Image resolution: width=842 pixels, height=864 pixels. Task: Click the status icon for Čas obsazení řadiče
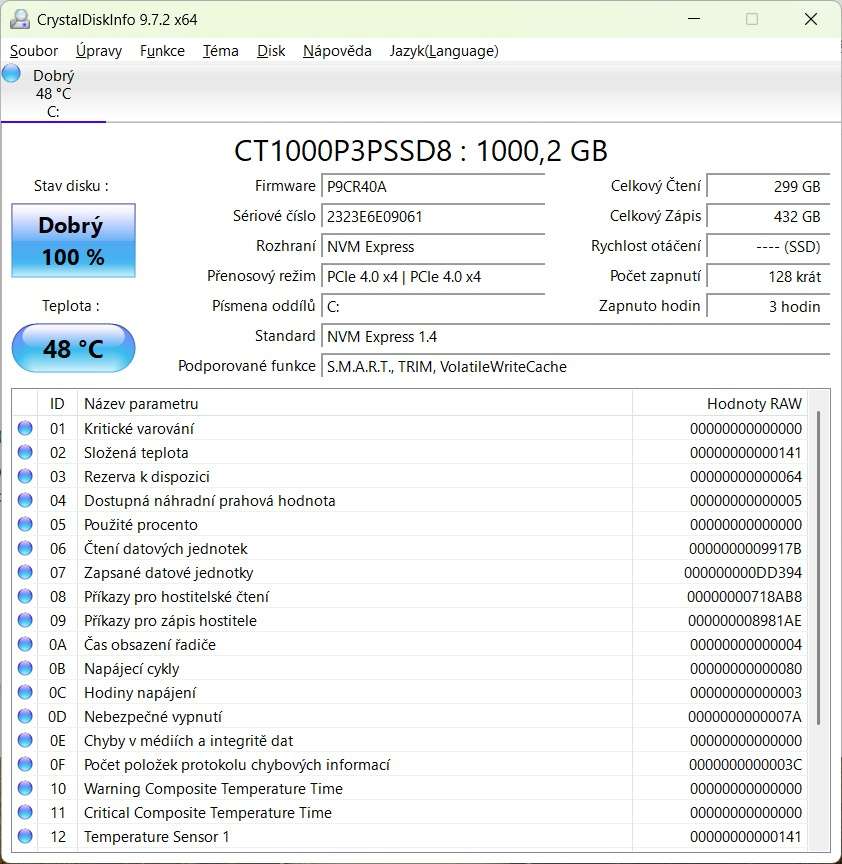point(24,644)
